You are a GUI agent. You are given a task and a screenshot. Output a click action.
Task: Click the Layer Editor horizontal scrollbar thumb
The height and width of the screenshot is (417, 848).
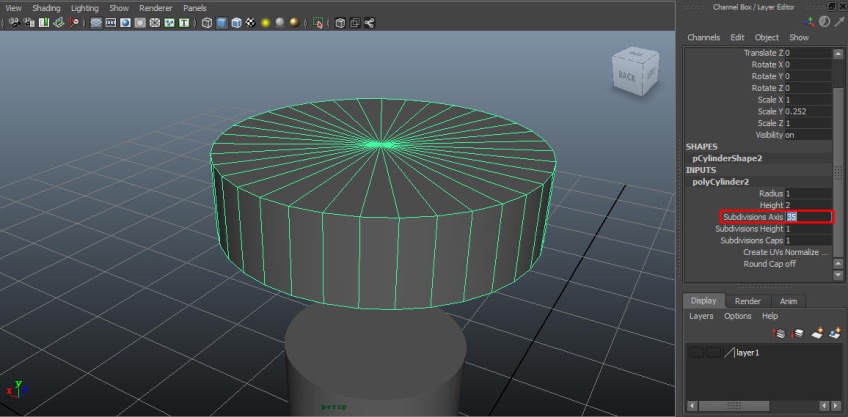tap(734, 406)
